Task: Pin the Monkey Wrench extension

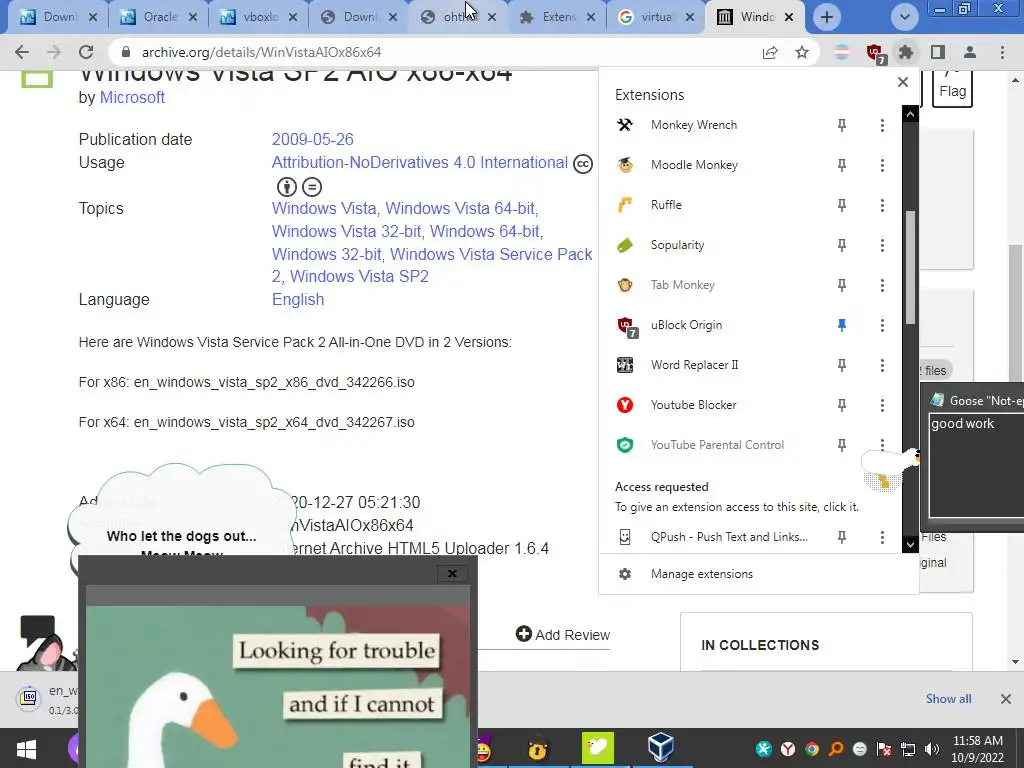Action: (842, 125)
